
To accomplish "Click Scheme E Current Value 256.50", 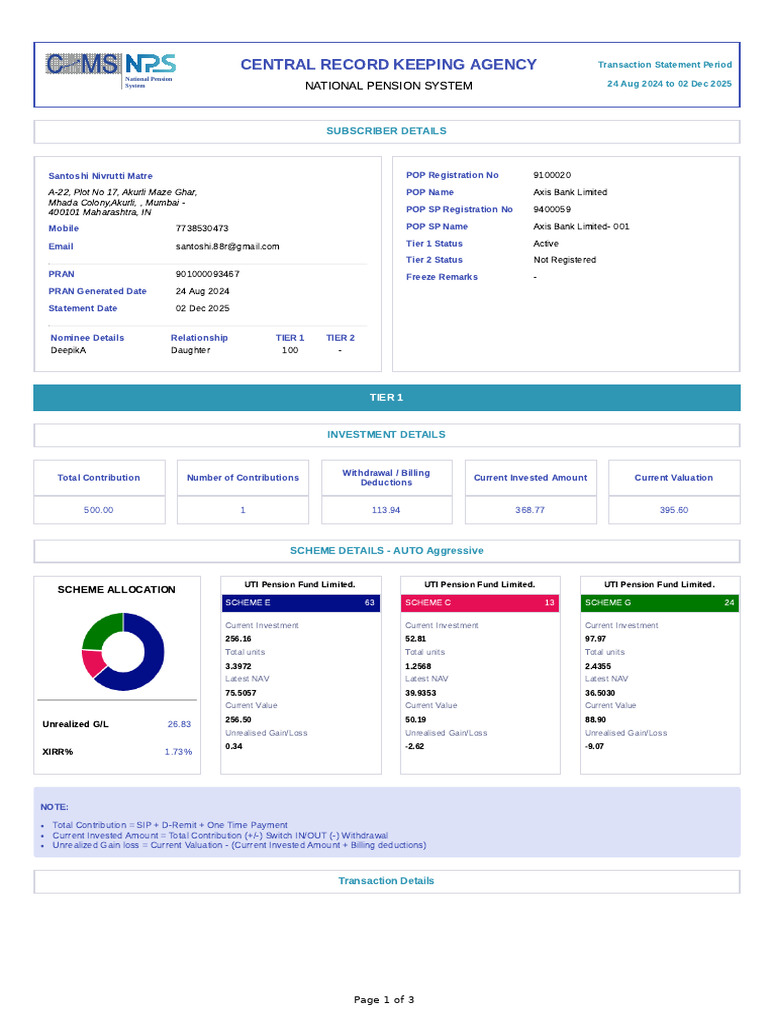I will [238, 720].
